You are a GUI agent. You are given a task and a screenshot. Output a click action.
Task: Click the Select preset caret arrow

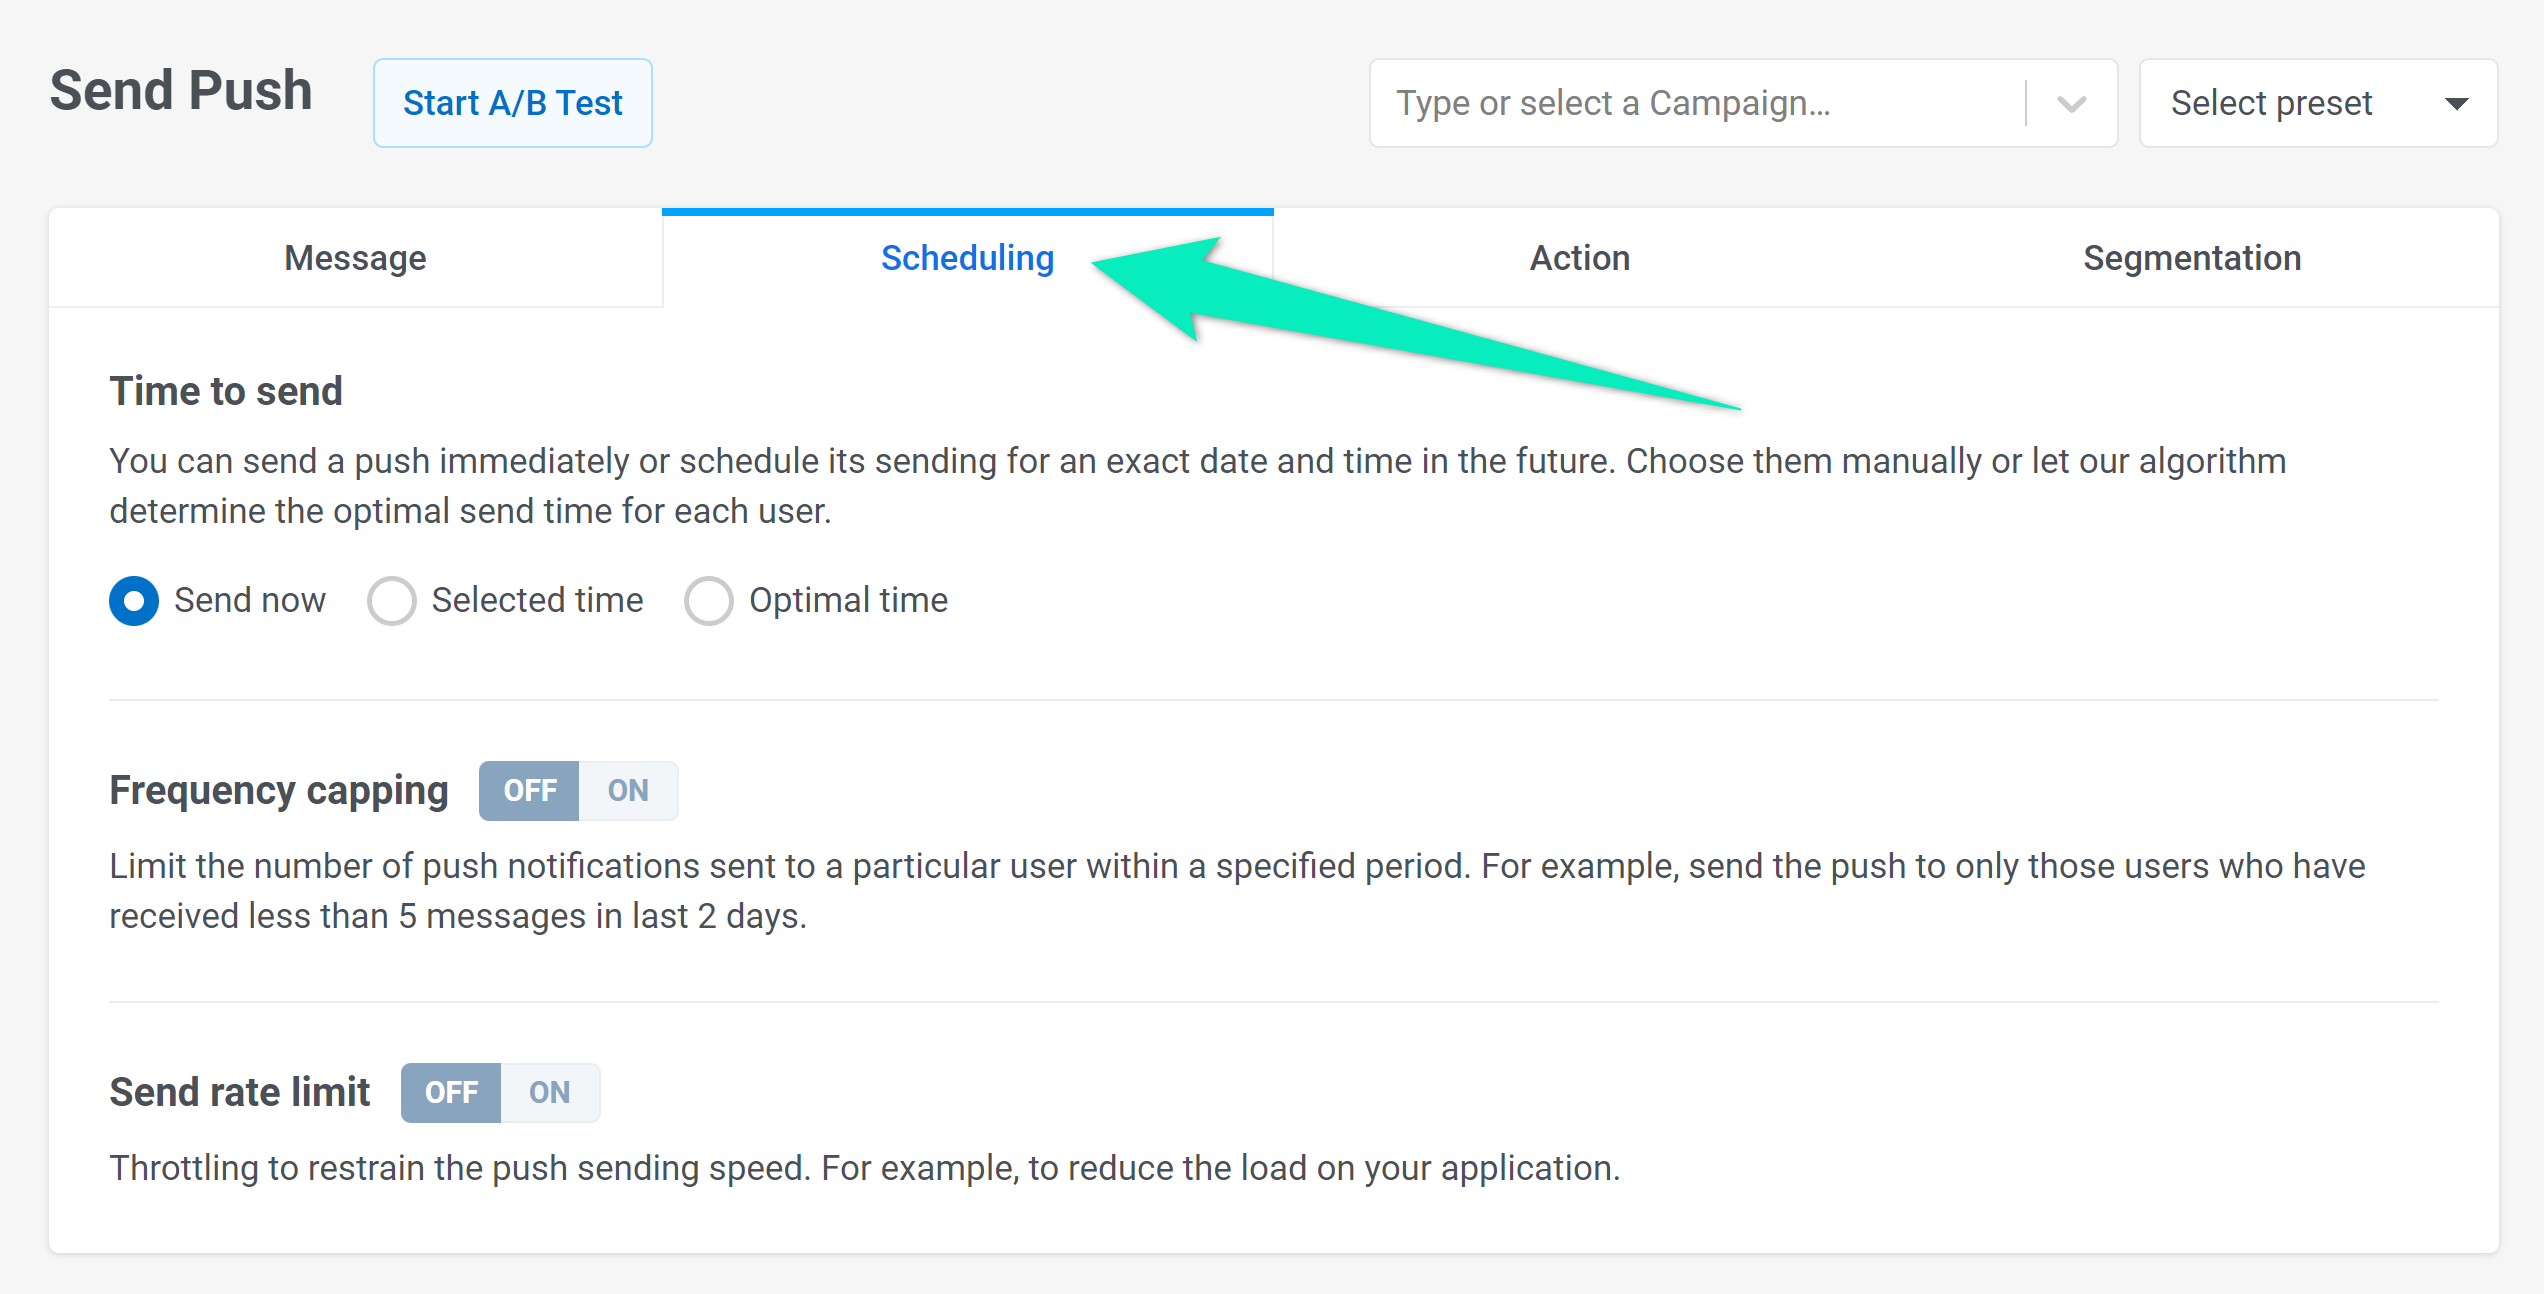(2456, 103)
